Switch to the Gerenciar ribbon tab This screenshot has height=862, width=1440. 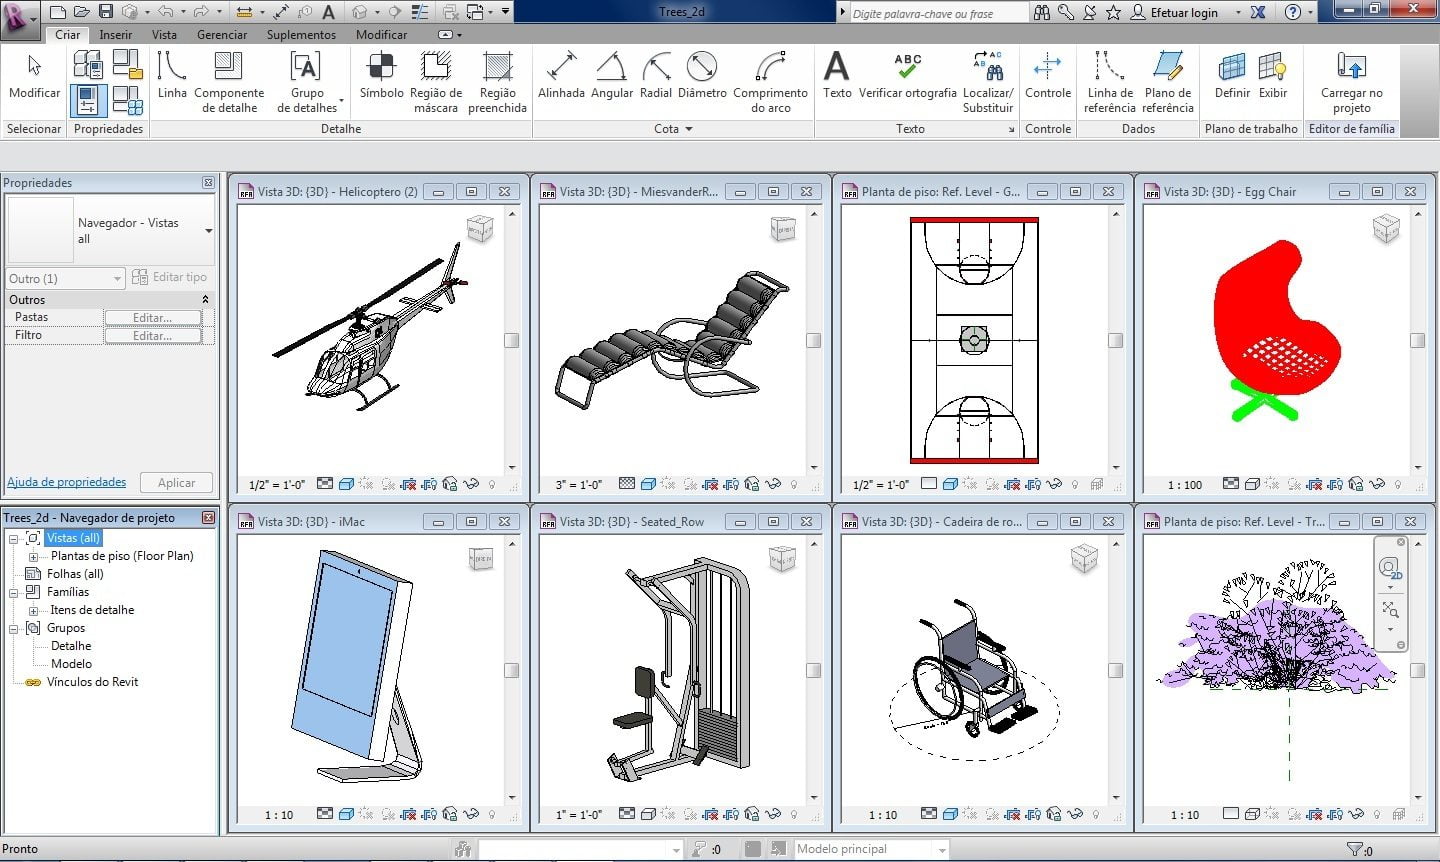click(x=222, y=34)
